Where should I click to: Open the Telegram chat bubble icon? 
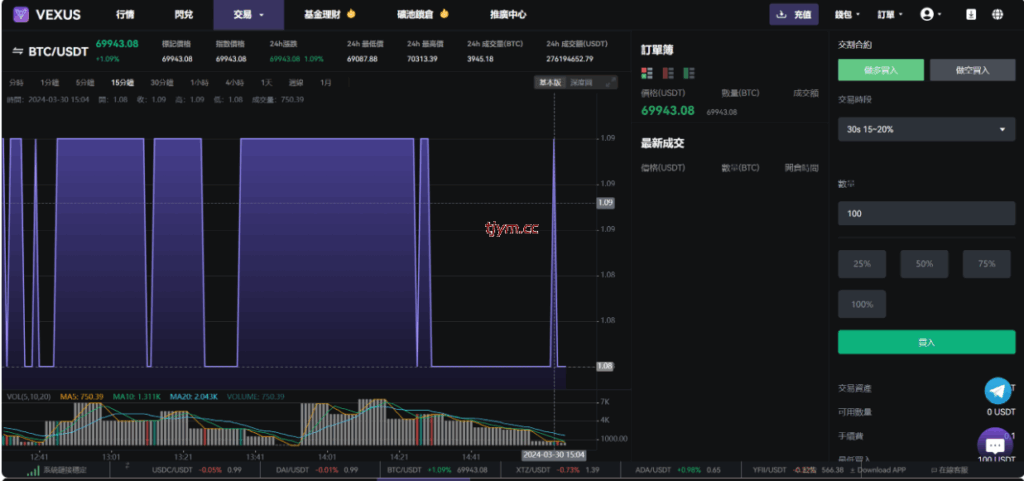click(997, 391)
